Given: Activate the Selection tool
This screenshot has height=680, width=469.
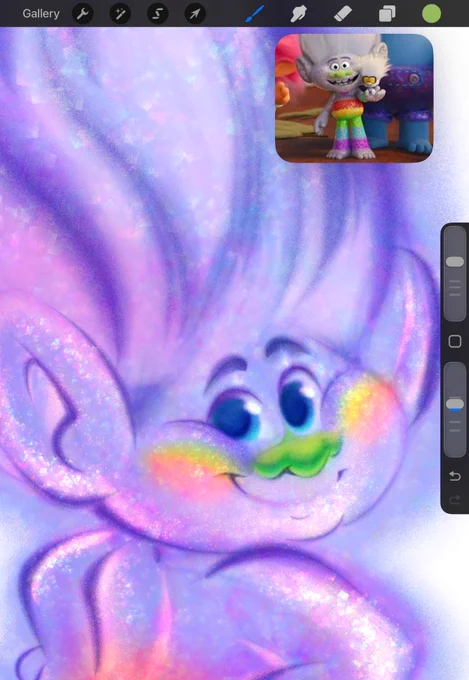Looking at the screenshot, I should [x=157, y=14].
